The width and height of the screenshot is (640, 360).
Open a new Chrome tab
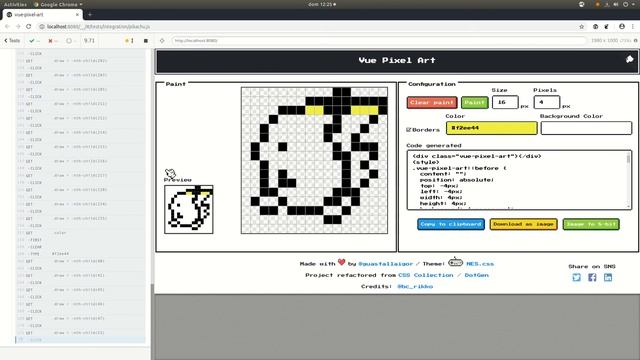pos(90,14)
